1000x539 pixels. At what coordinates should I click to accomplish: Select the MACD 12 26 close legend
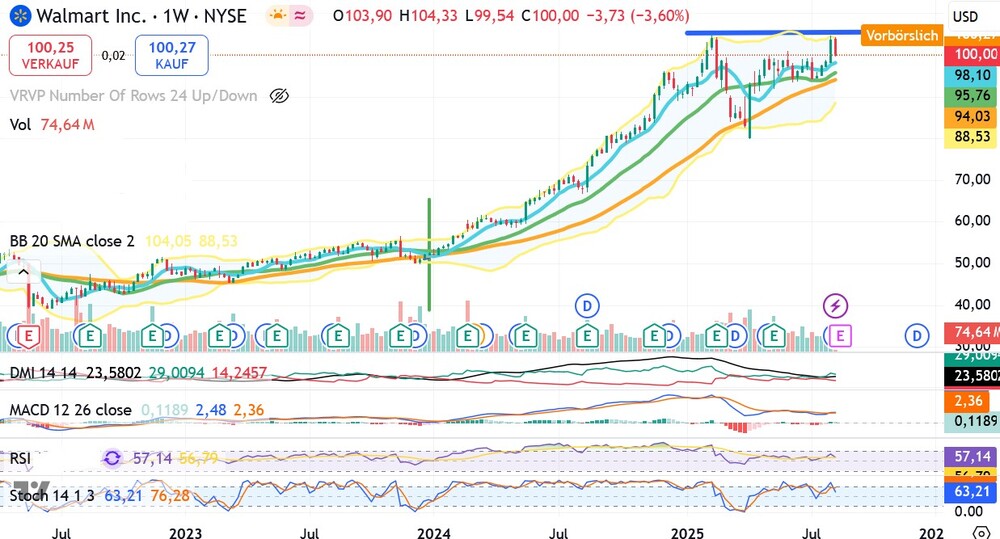(70, 410)
